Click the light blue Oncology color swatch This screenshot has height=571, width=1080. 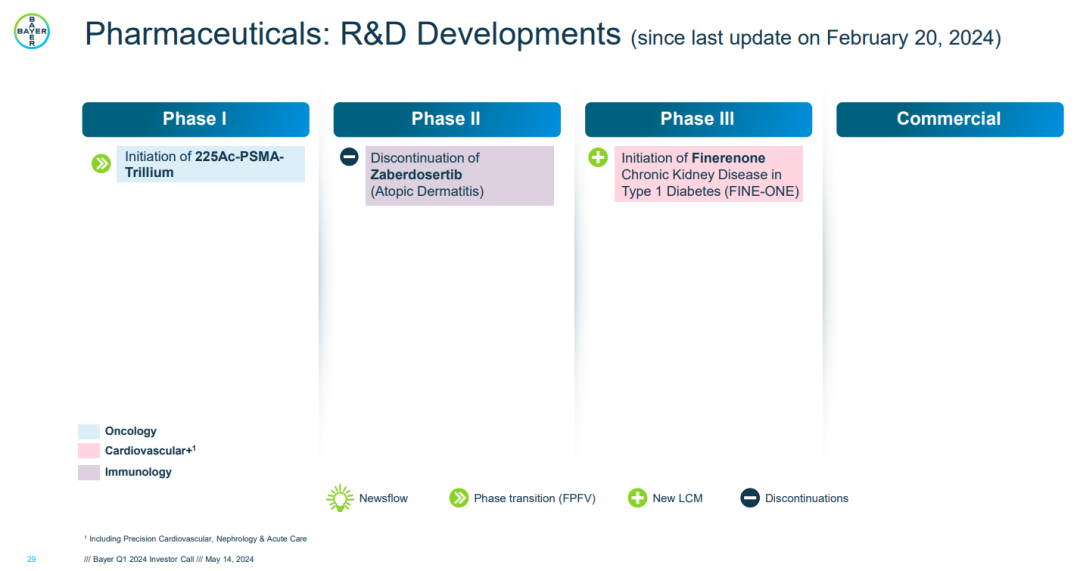[89, 431]
